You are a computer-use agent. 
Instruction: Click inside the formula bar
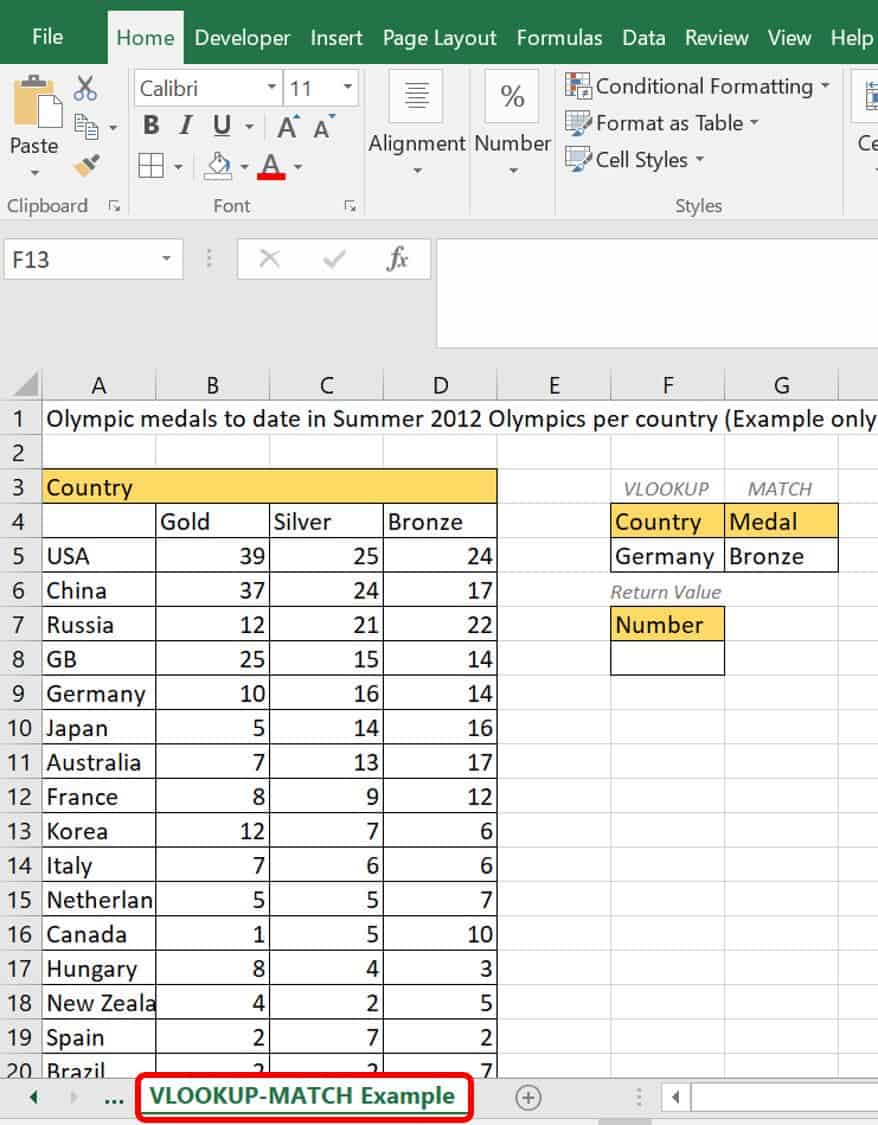pyautogui.click(x=656, y=293)
